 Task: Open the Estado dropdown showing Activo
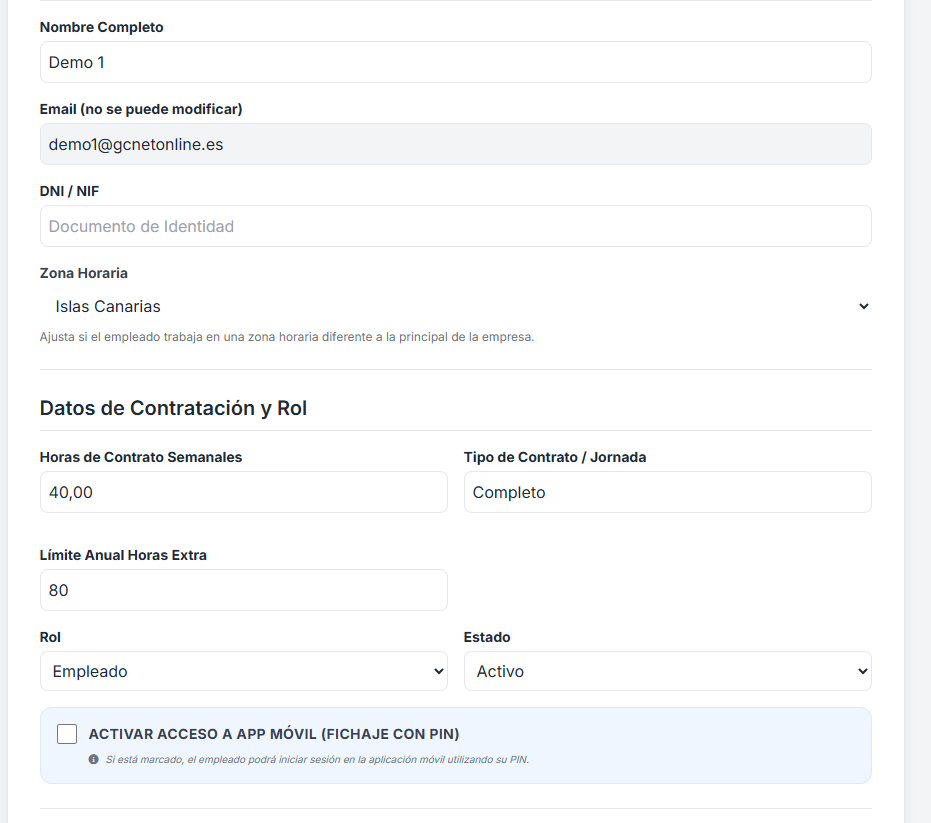[667, 672]
